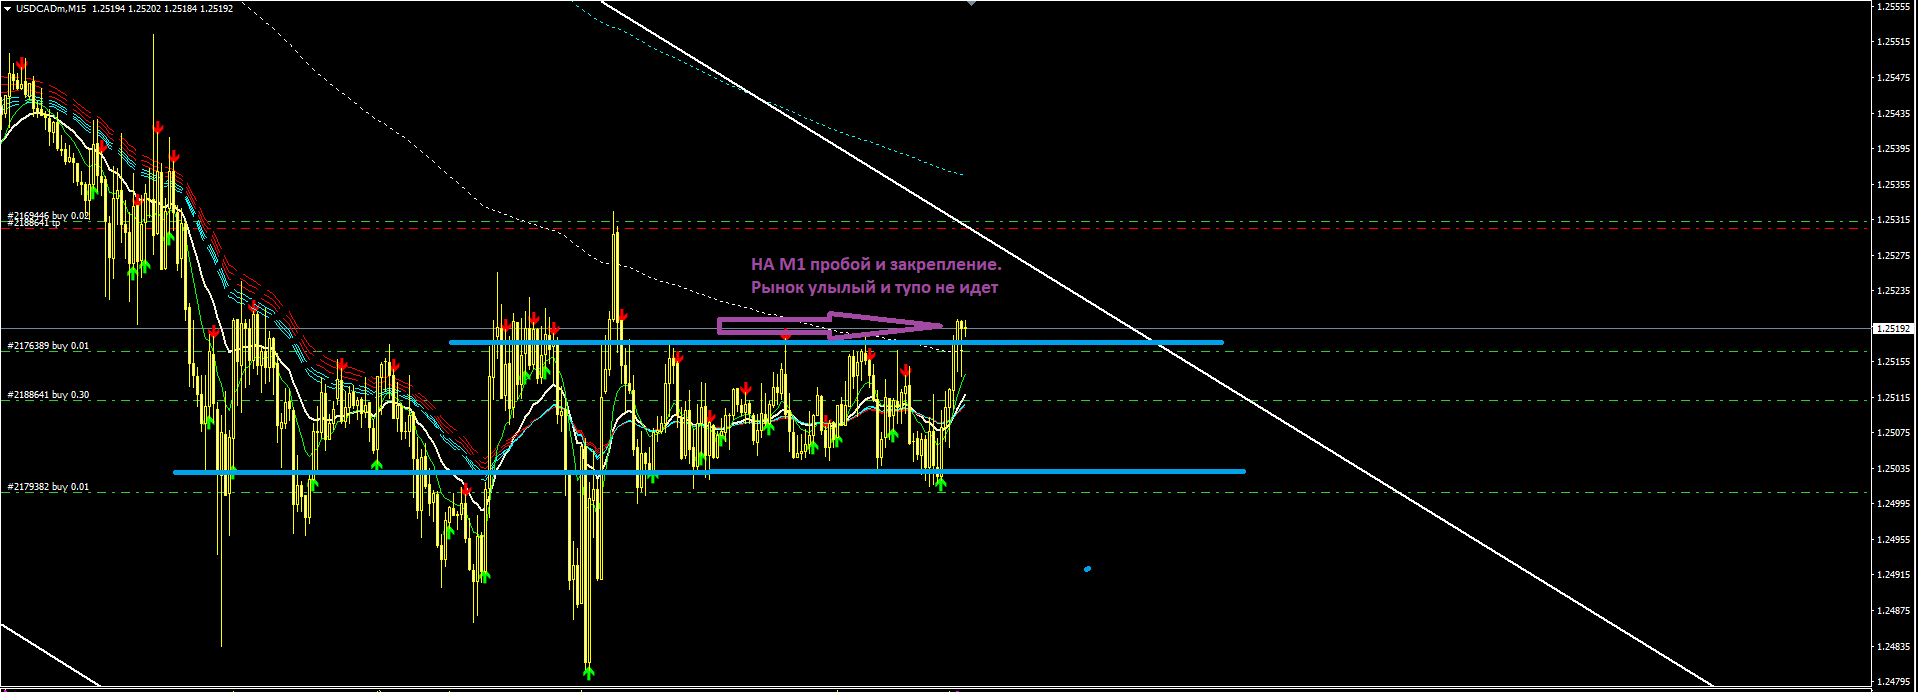Screen dimensions: 1918x692
Task: Open the chart menu triangle beside USDCADm
Action: 8,7
